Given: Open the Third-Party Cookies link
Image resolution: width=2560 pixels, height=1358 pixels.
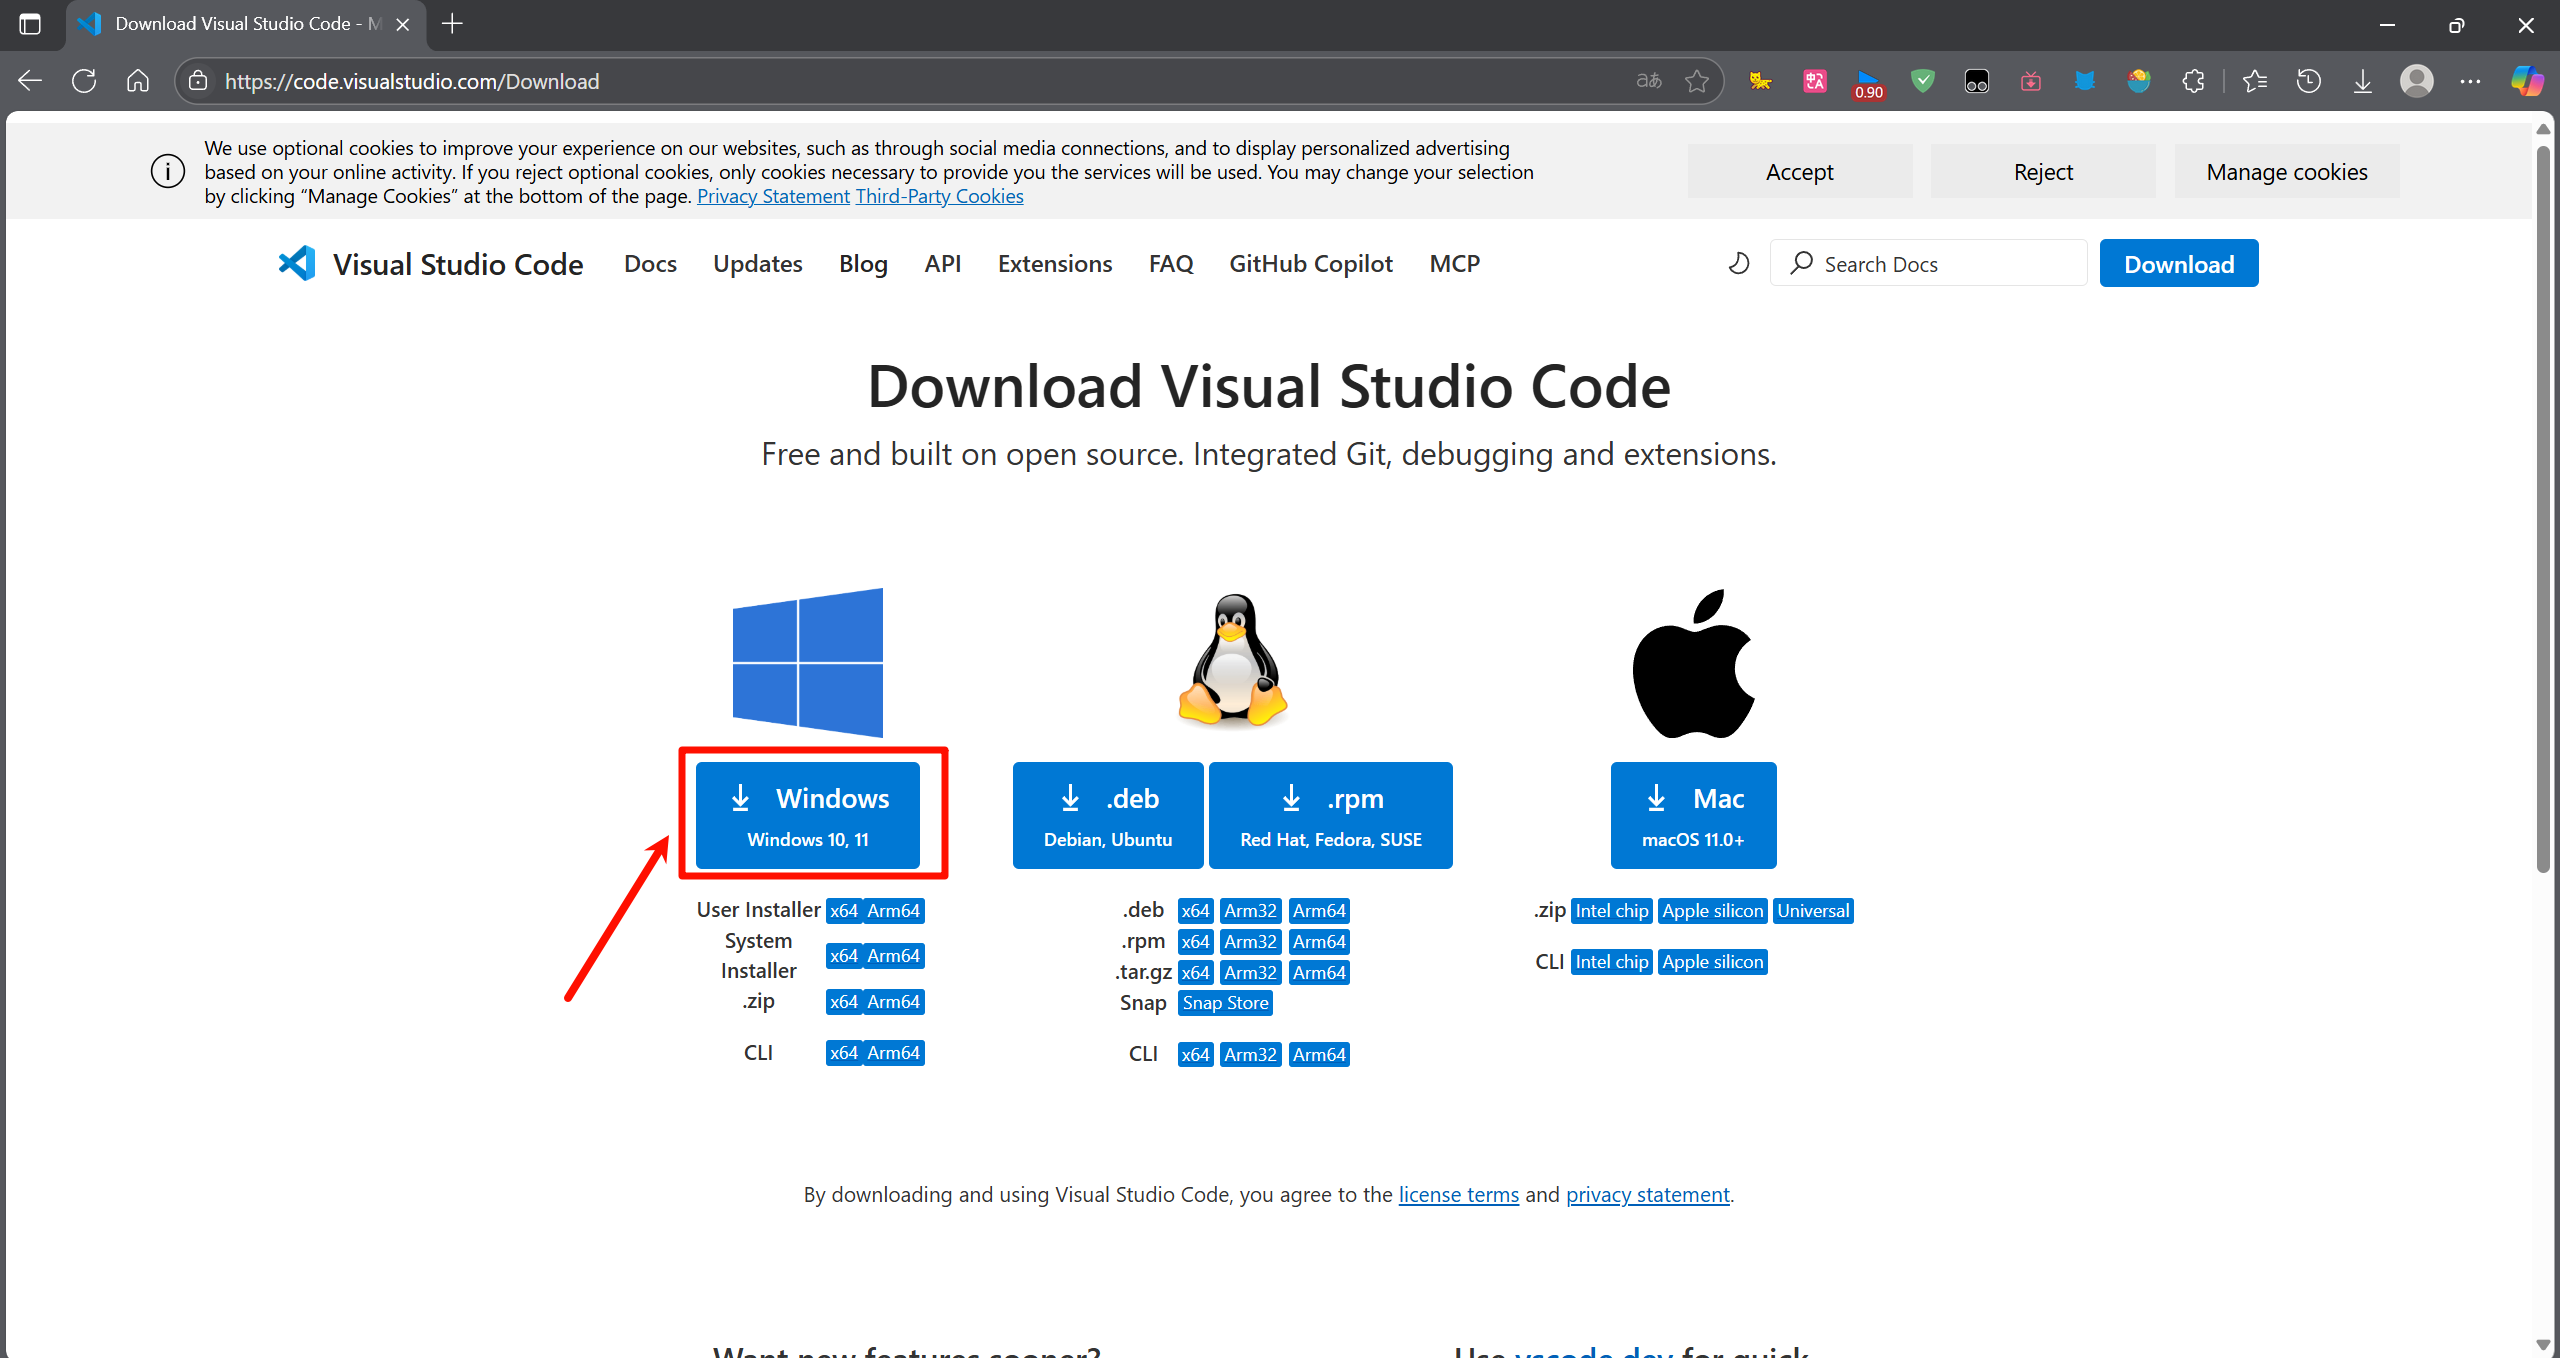Looking at the screenshot, I should (x=939, y=197).
